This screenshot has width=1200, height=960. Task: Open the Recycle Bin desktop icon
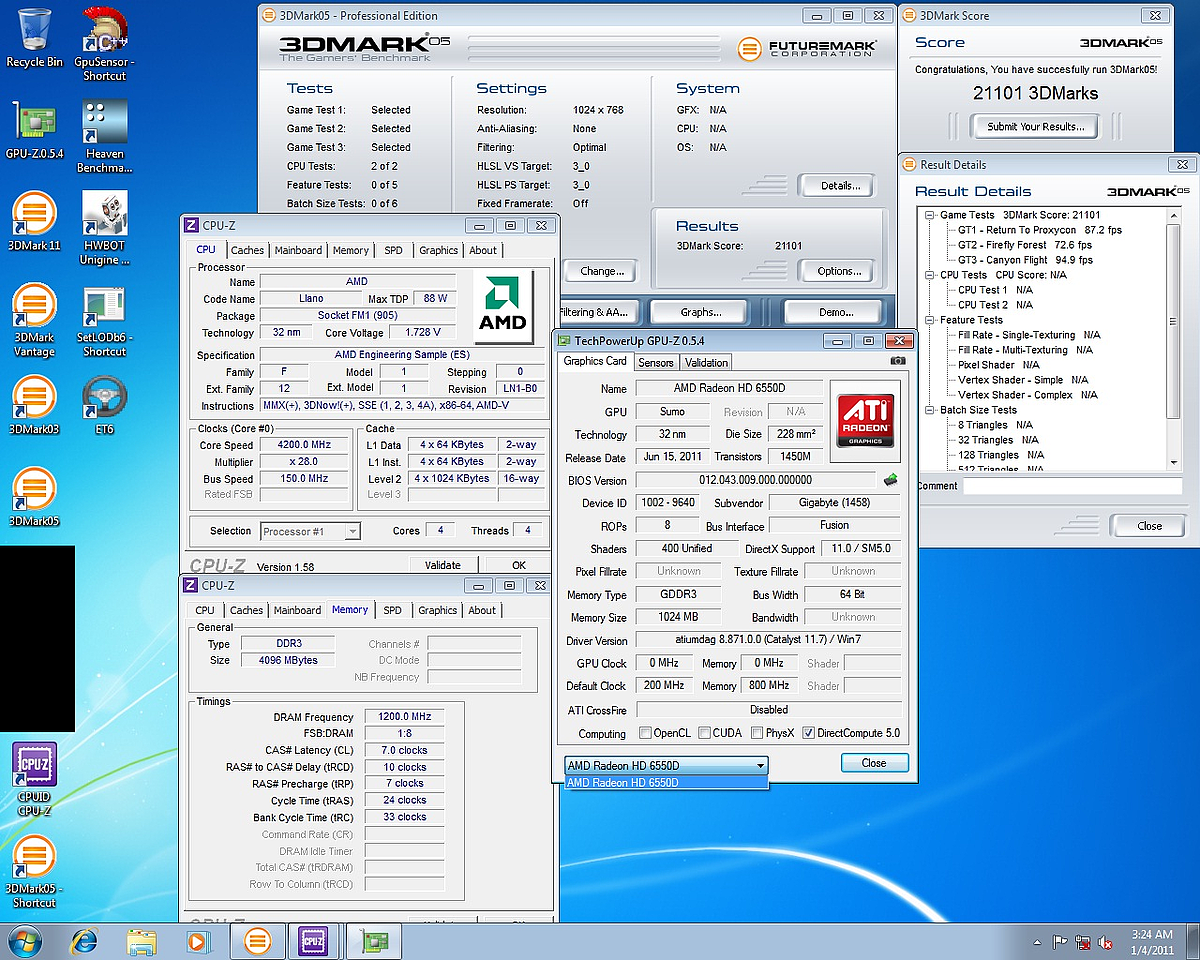(34, 38)
